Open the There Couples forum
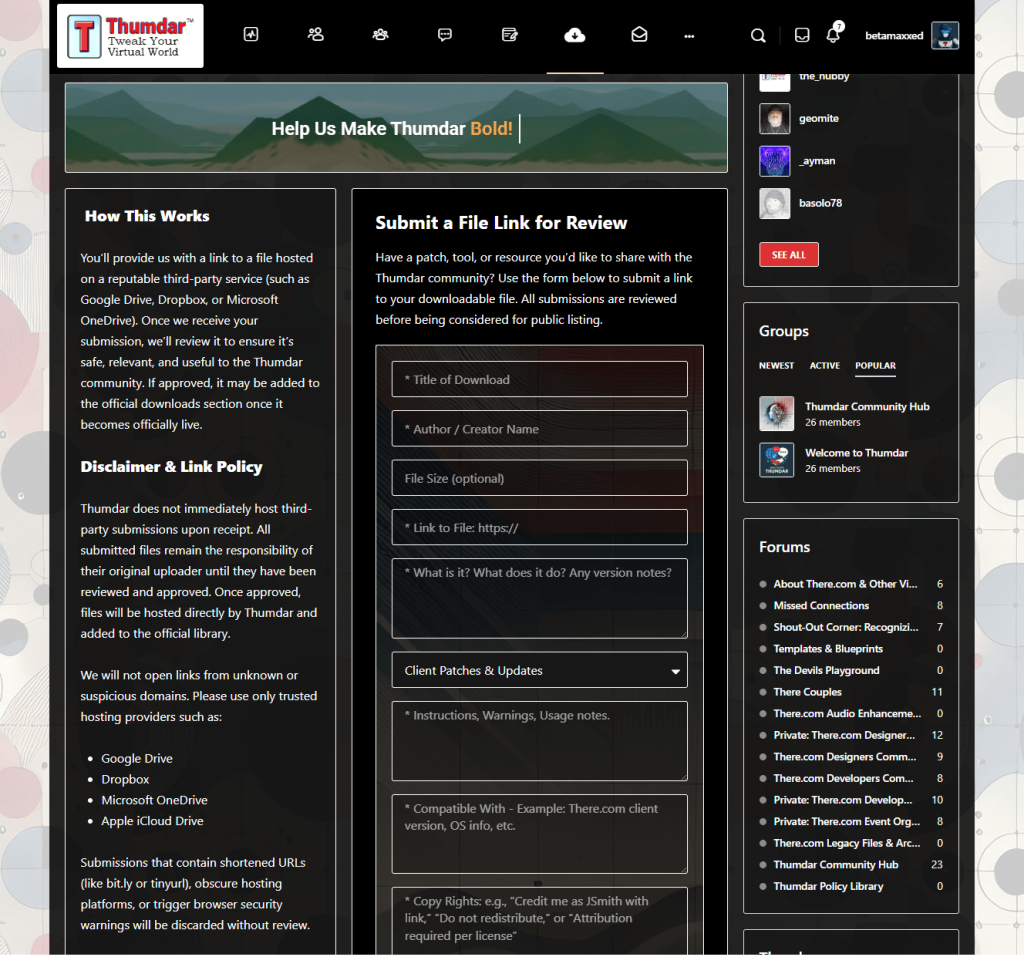The image size is (1024, 957). tap(807, 692)
